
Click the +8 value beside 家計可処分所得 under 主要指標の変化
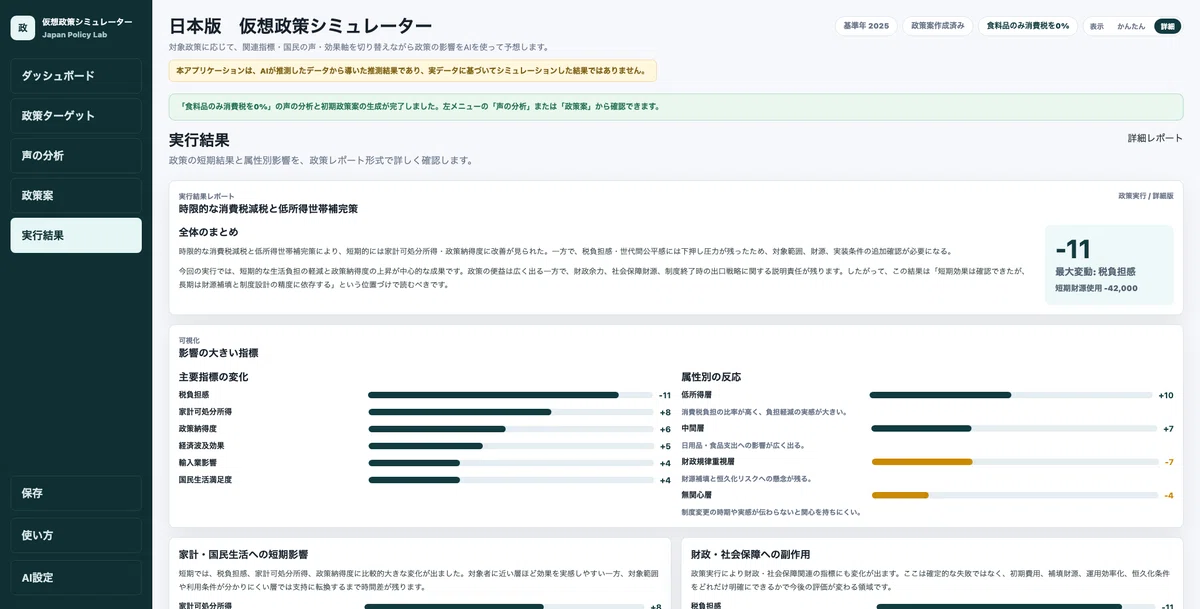click(665, 412)
